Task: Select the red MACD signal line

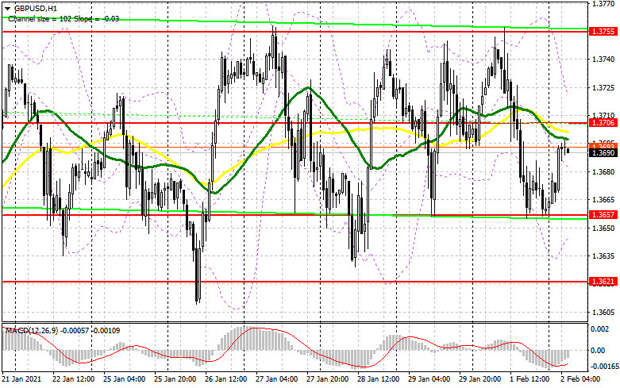Action: coord(285,348)
